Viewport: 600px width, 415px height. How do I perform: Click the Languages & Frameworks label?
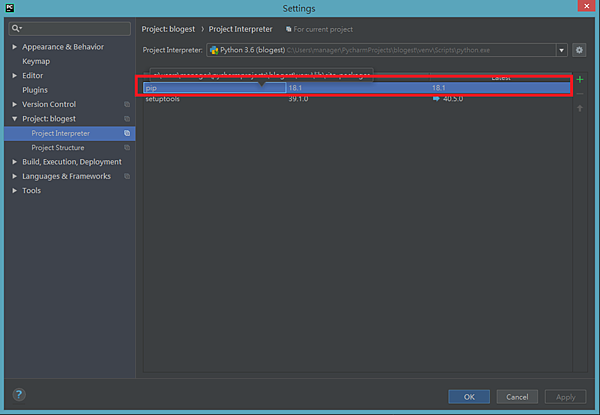(x=66, y=176)
